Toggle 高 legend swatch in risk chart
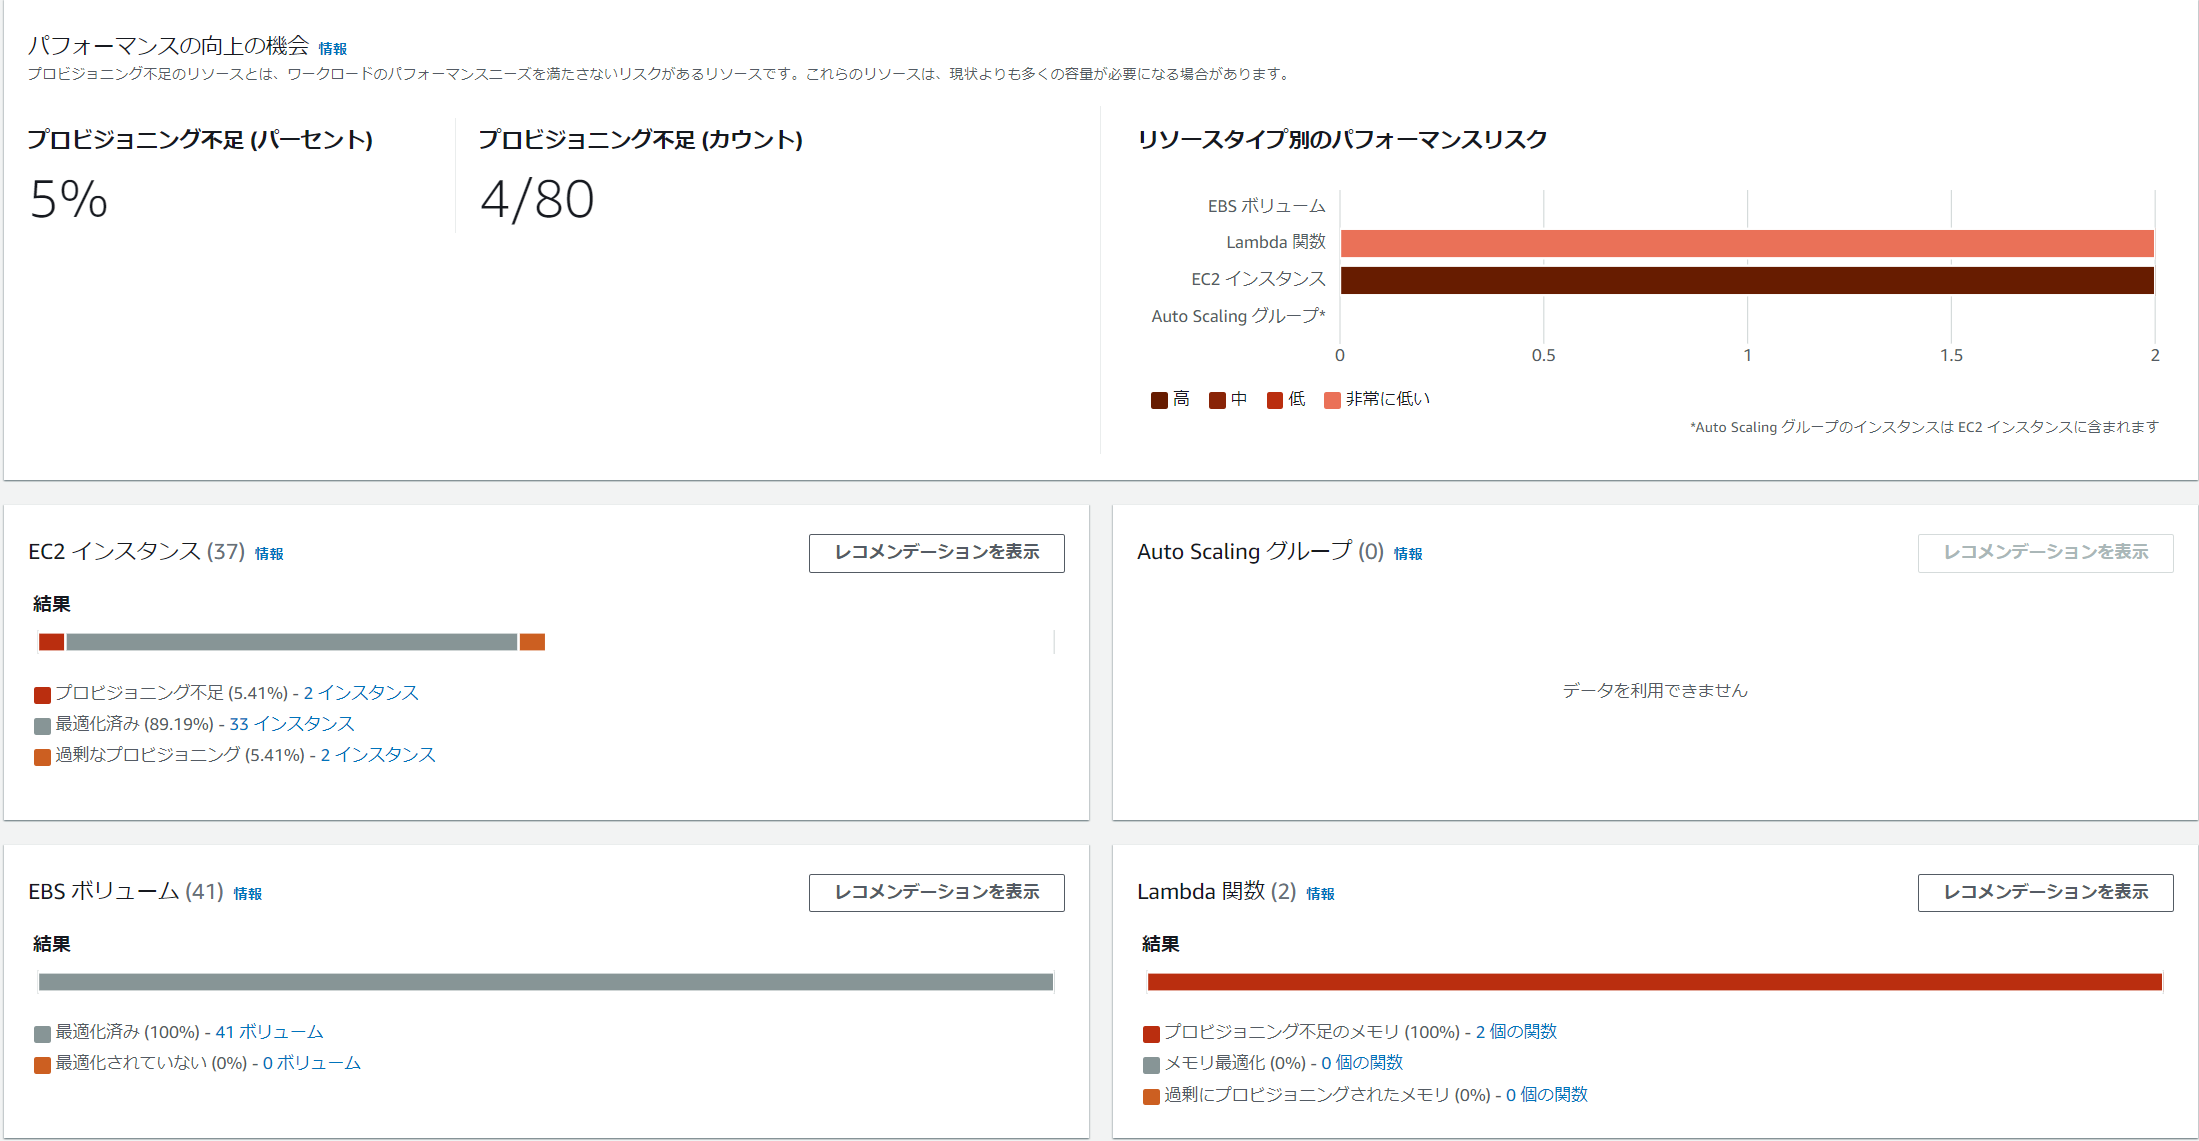The width and height of the screenshot is (2199, 1141). pyautogui.click(x=1159, y=400)
